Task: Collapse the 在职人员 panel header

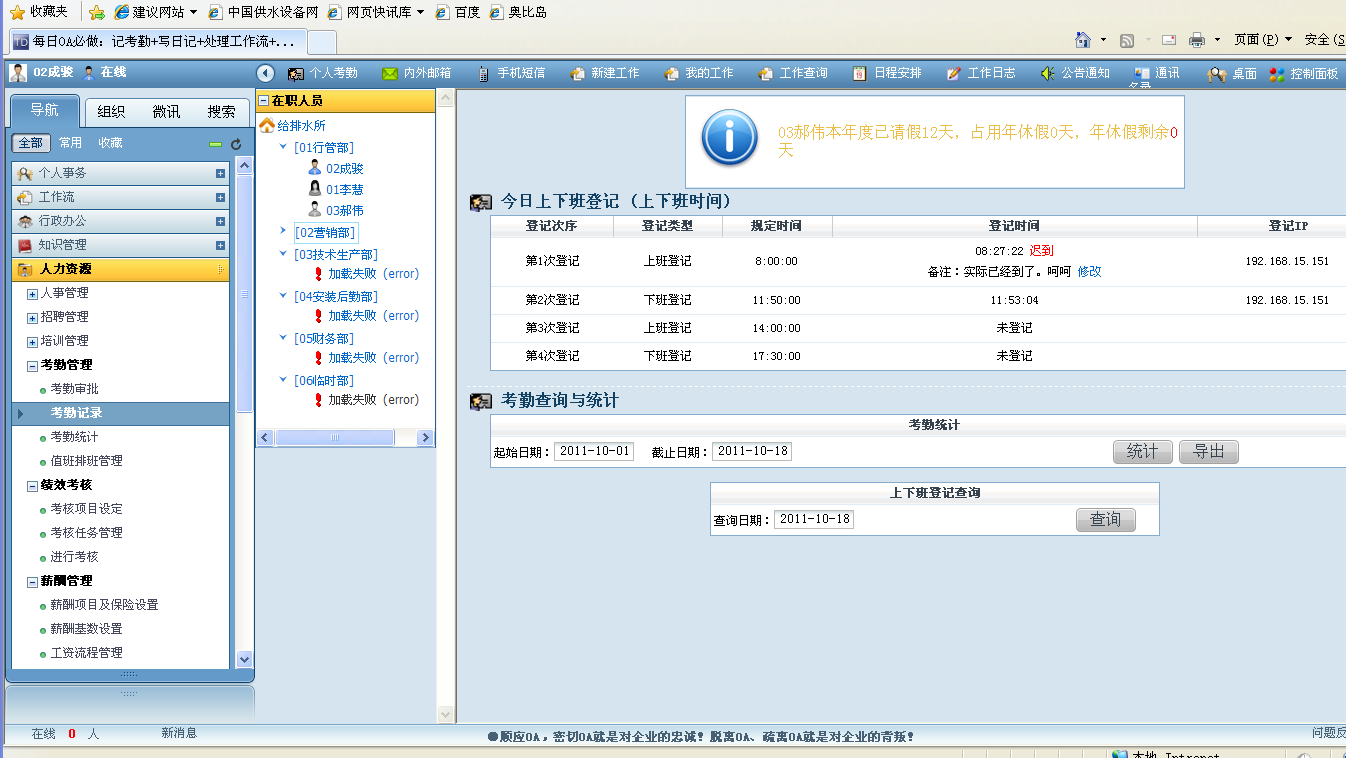Action: pos(264,101)
